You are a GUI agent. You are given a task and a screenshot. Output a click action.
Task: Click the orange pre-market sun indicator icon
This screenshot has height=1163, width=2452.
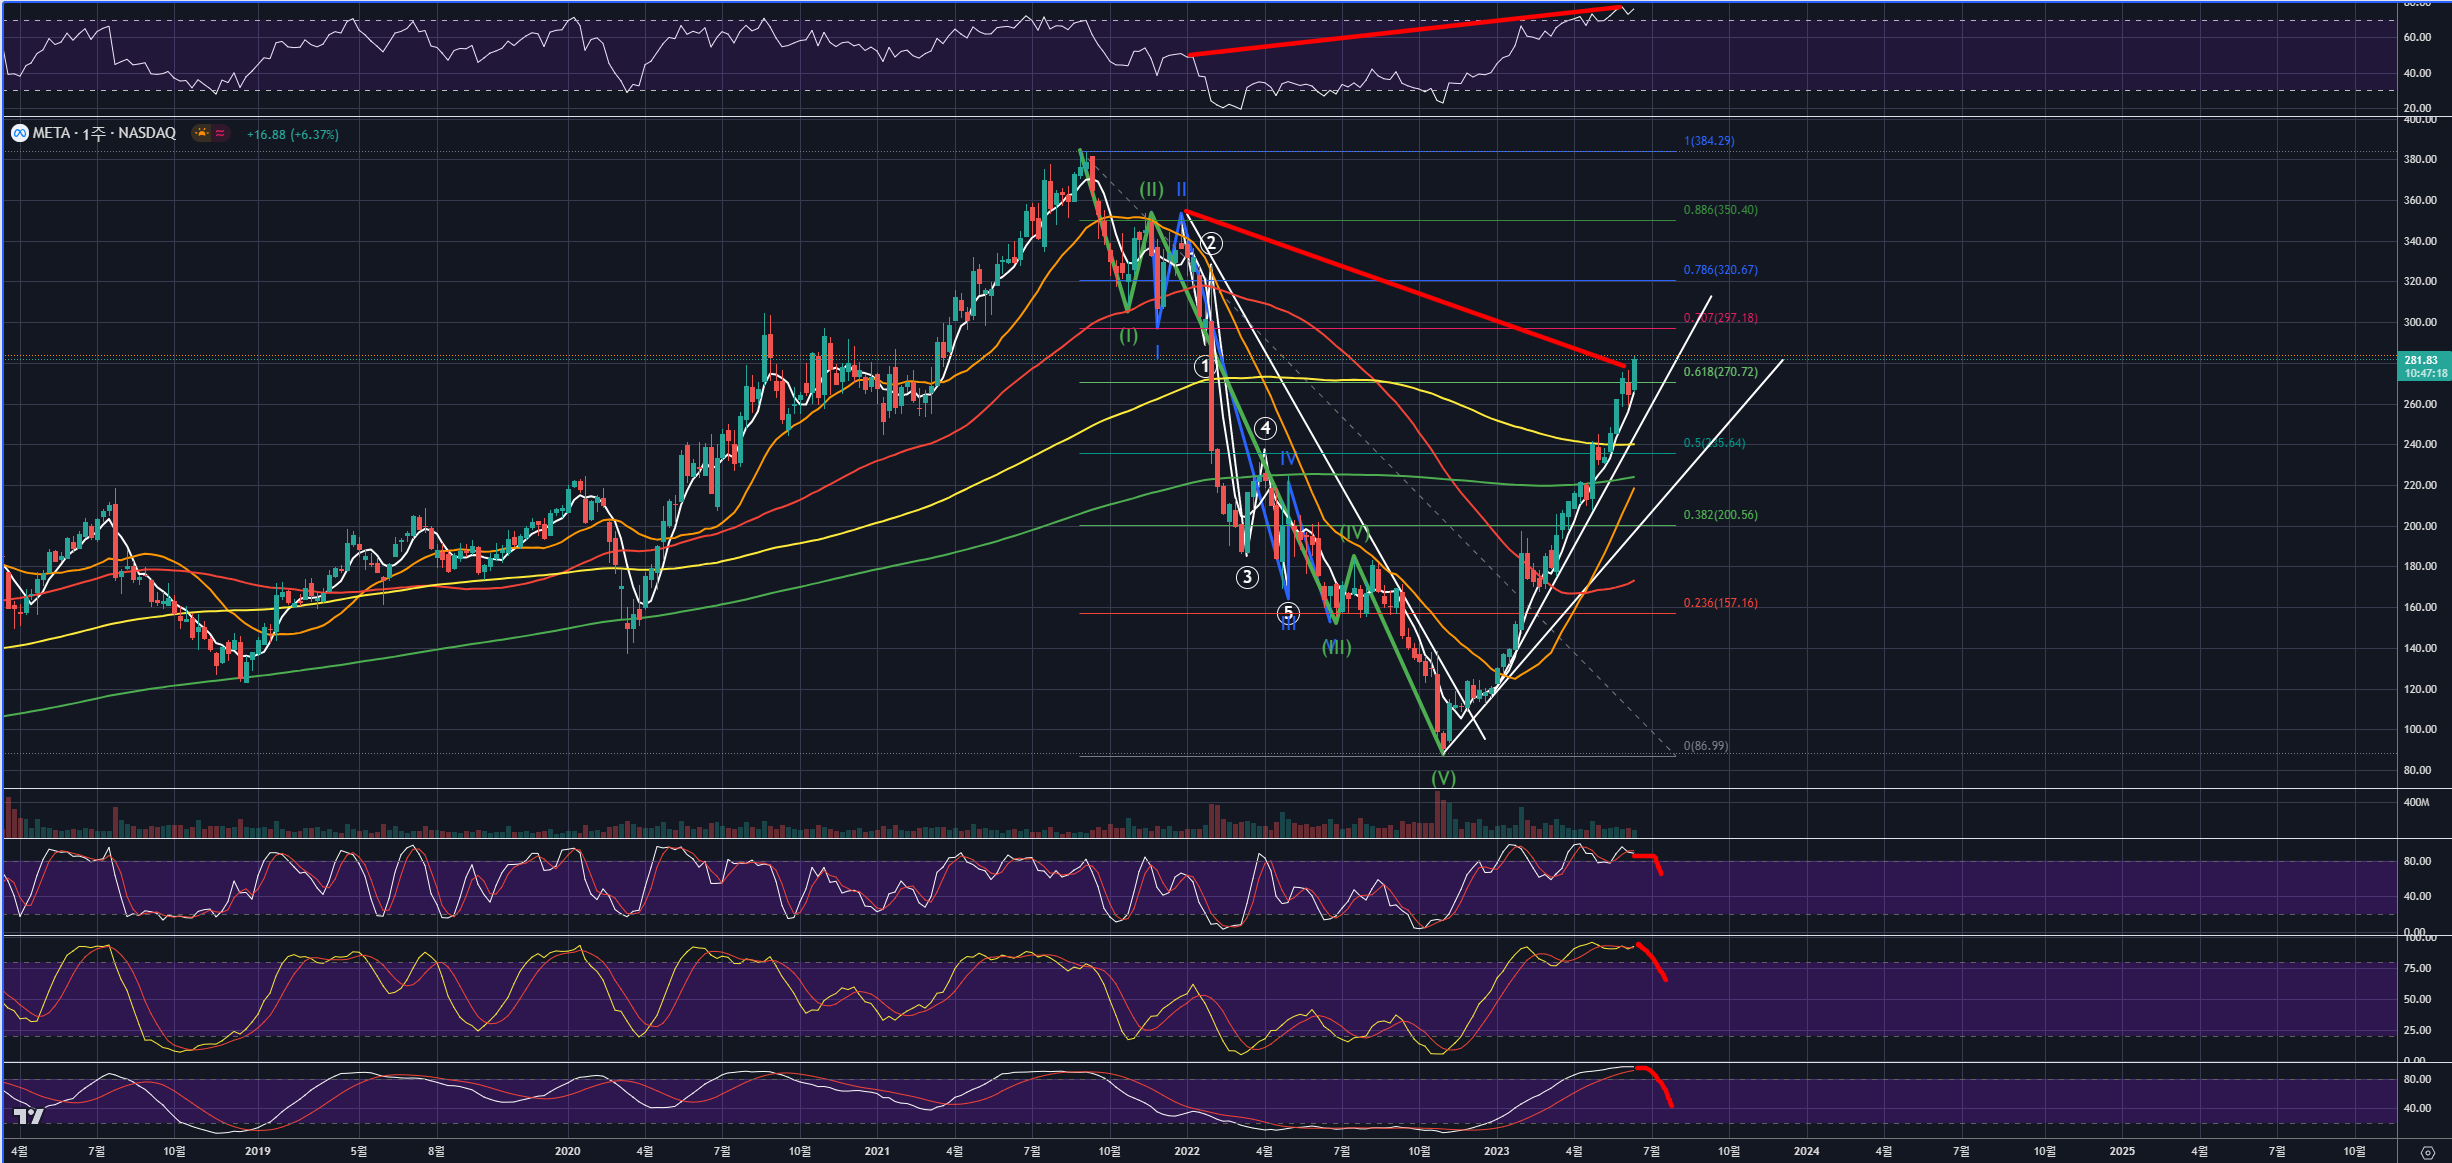point(202,133)
